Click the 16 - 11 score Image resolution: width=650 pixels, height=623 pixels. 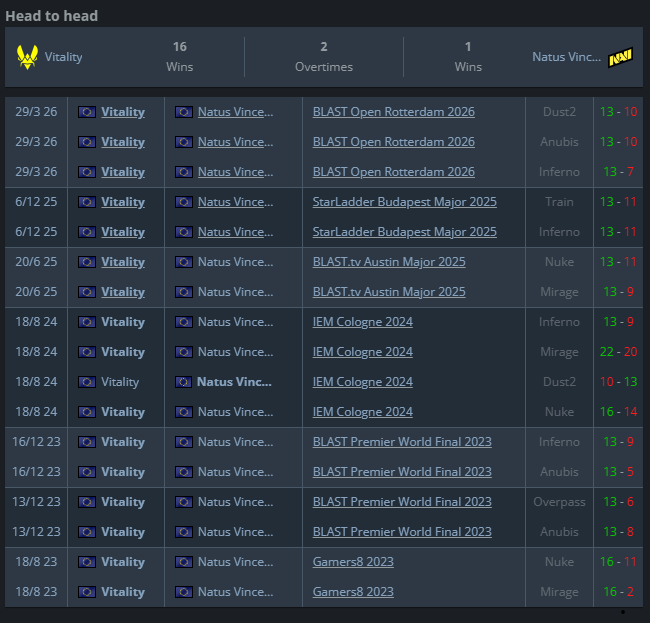pos(618,562)
